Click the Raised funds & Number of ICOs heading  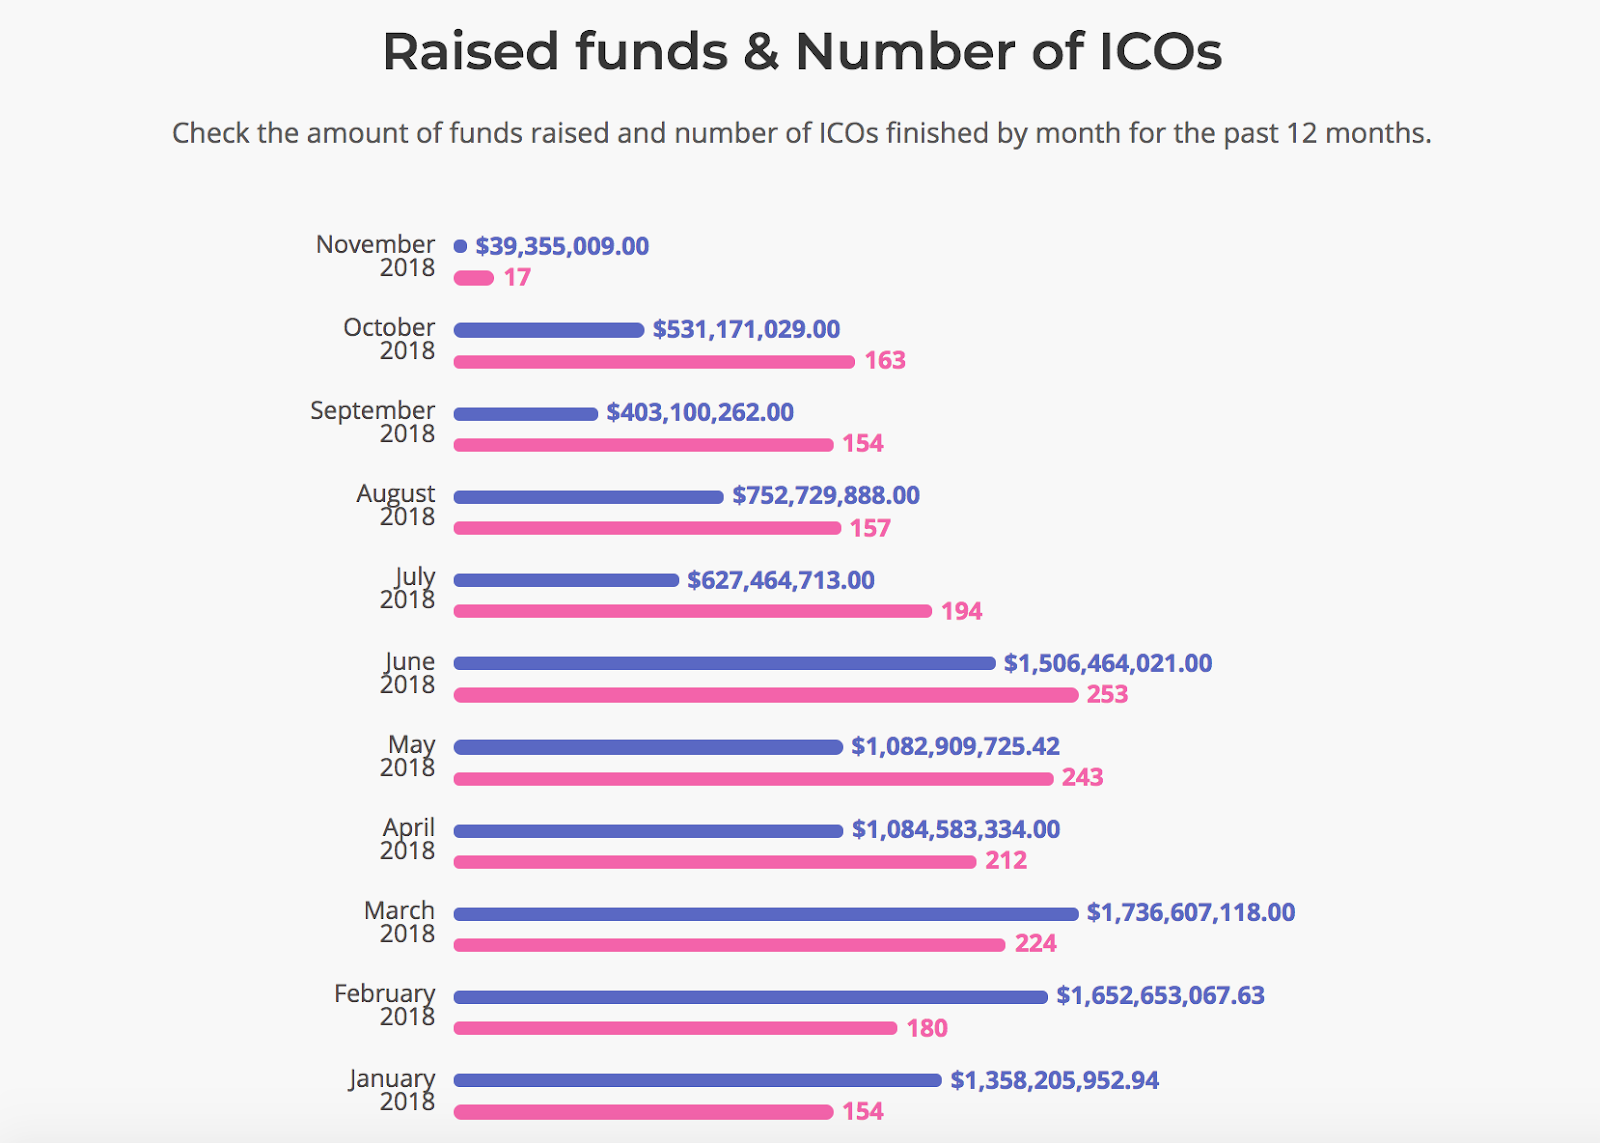802,51
